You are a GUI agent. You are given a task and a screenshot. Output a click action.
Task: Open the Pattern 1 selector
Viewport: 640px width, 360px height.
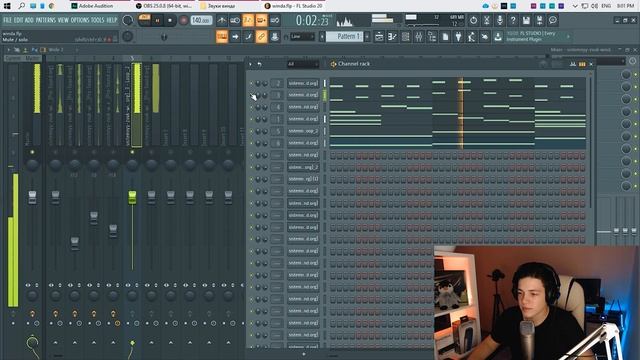coord(345,37)
